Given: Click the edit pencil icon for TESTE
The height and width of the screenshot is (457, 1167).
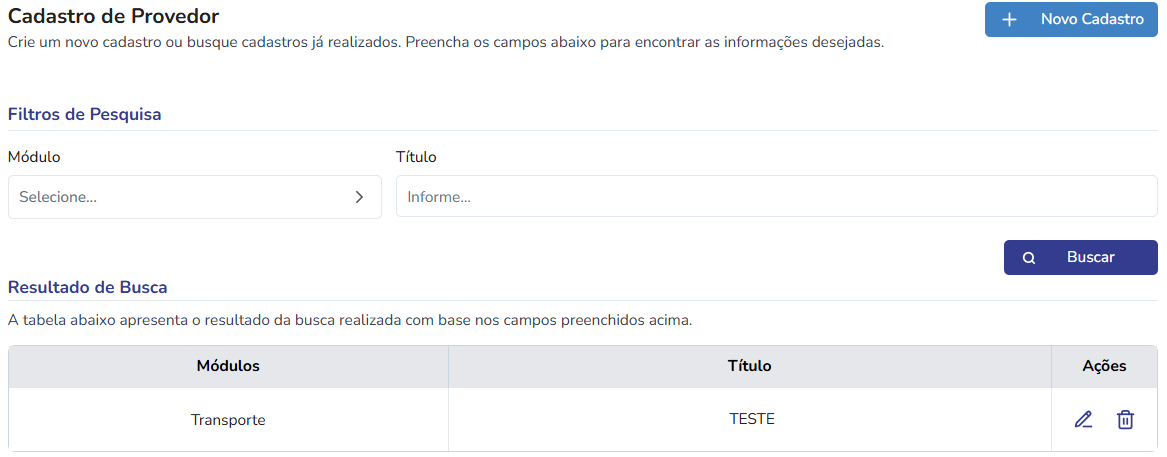Looking at the screenshot, I should pyautogui.click(x=1084, y=420).
